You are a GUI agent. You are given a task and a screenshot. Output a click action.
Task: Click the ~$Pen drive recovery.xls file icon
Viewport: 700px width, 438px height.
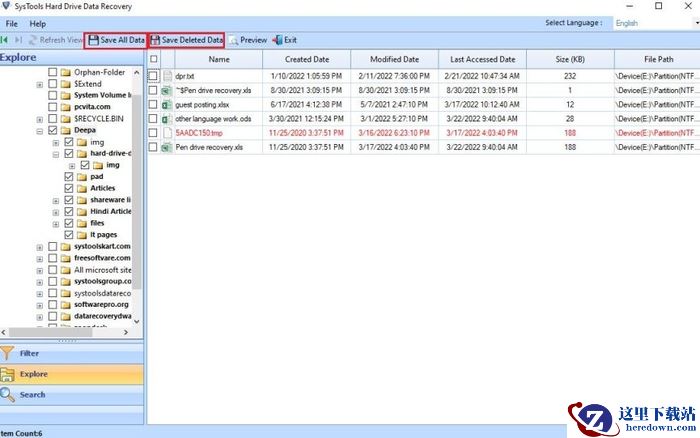167,91
